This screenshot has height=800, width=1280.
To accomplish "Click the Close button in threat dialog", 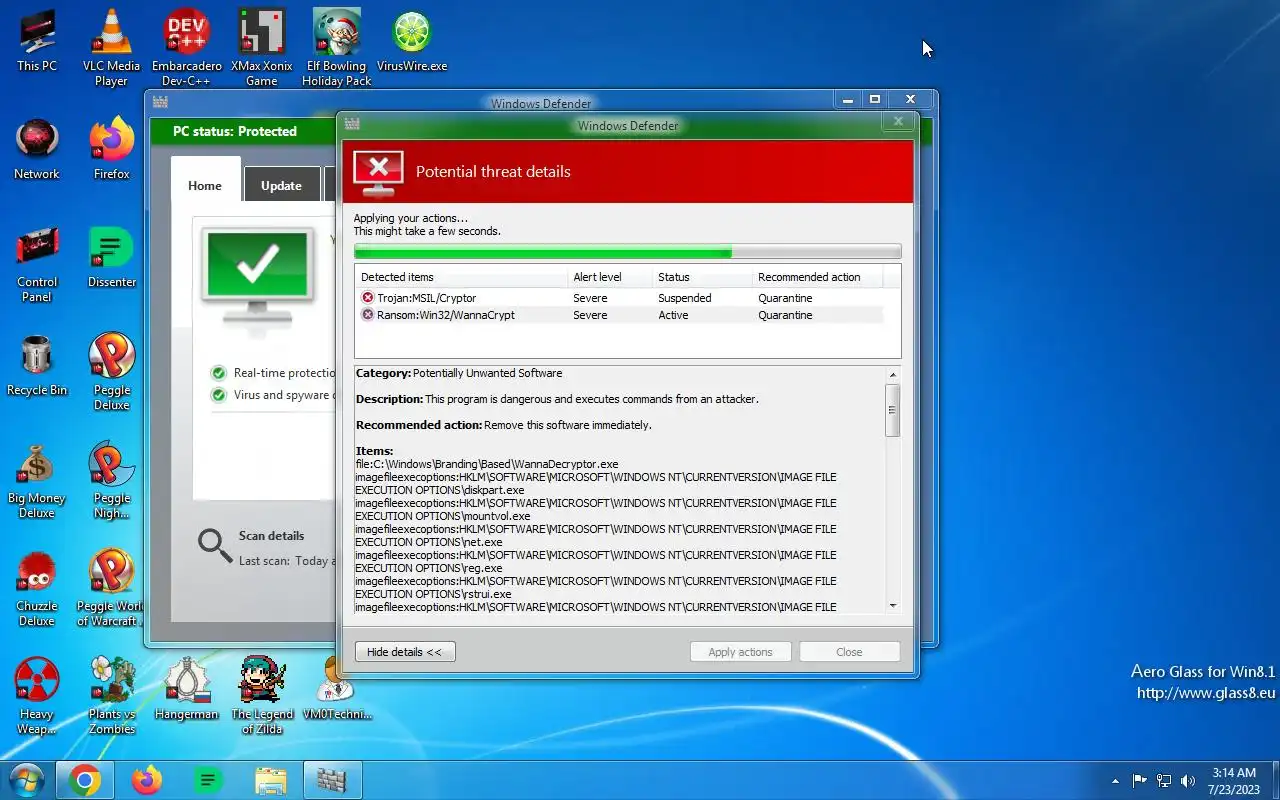I will pyautogui.click(x=849, y=652).
